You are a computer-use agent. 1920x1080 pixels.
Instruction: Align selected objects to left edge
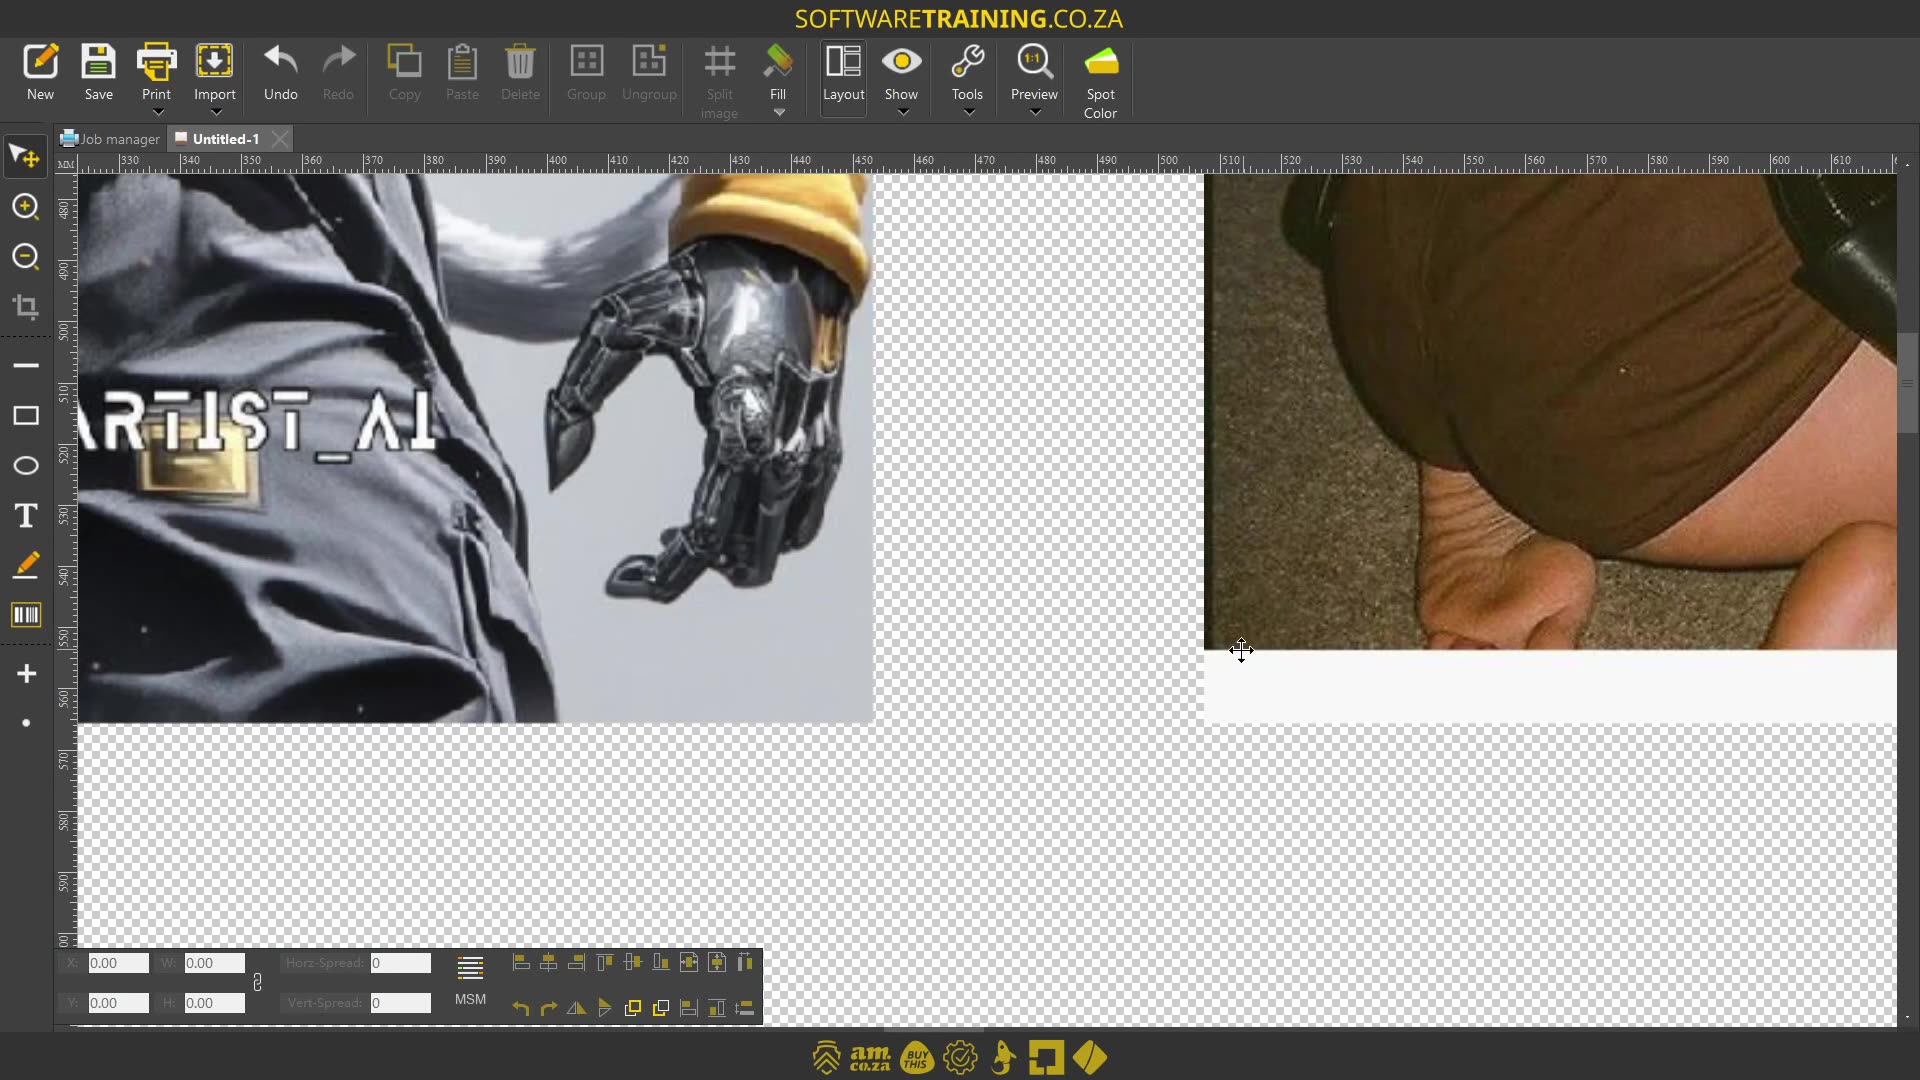521,963
